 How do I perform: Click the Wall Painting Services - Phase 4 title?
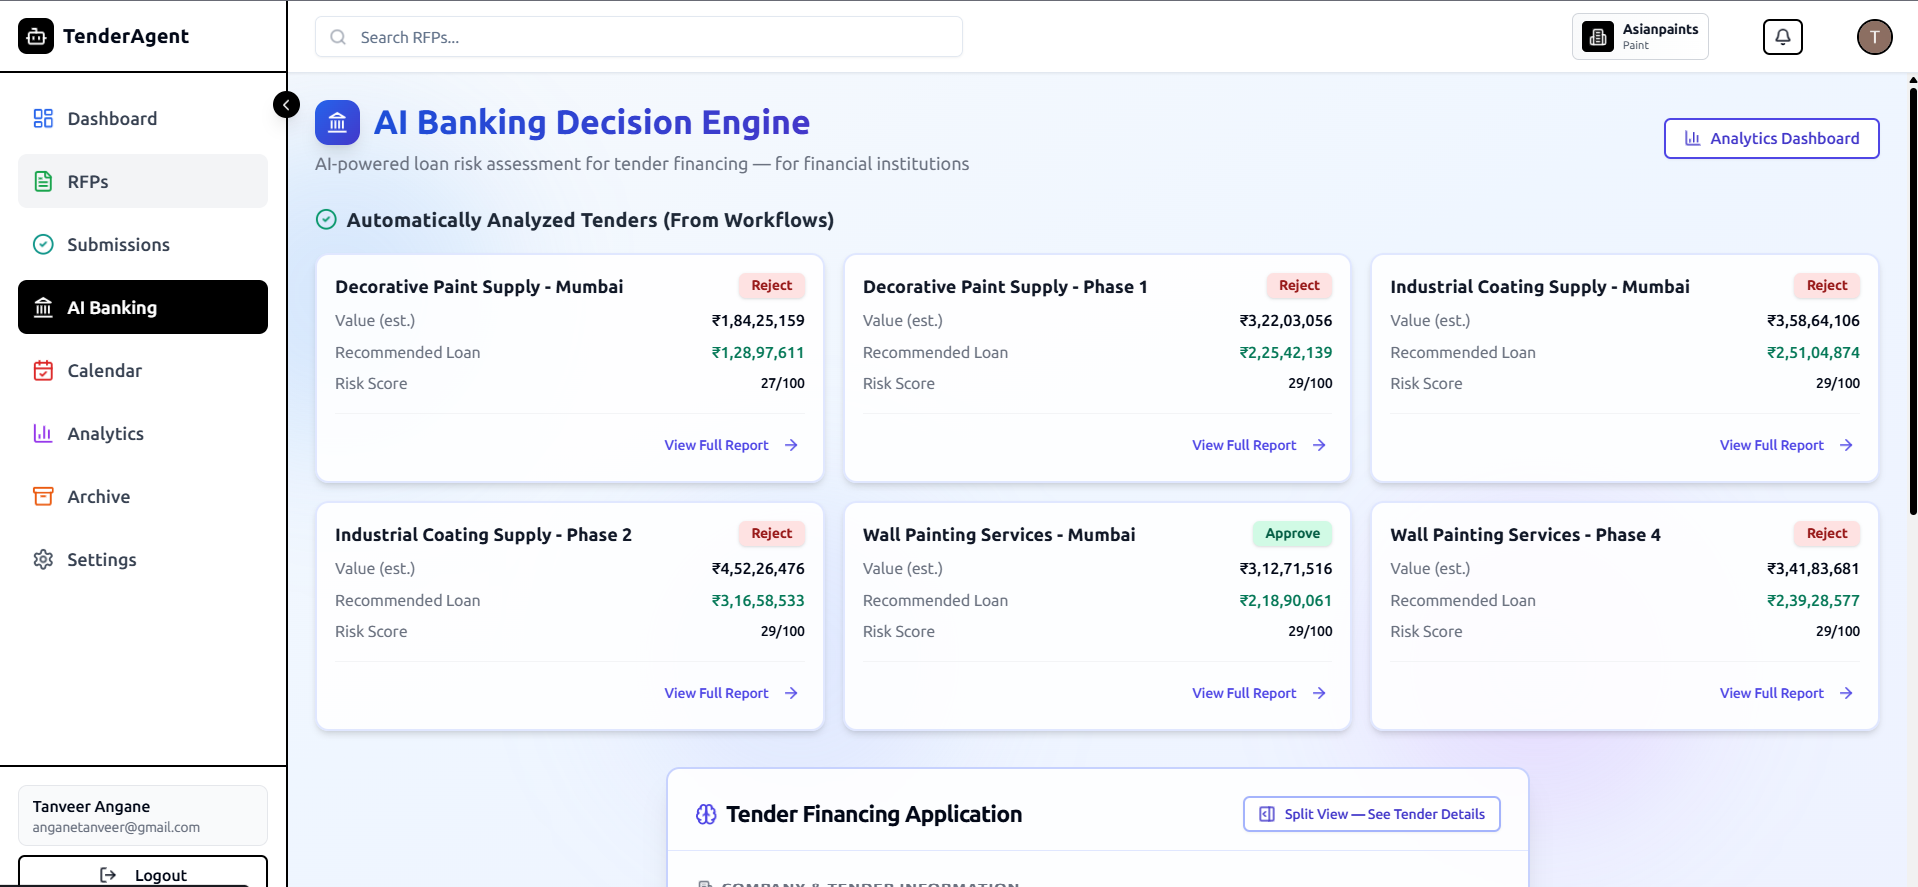1525,535
